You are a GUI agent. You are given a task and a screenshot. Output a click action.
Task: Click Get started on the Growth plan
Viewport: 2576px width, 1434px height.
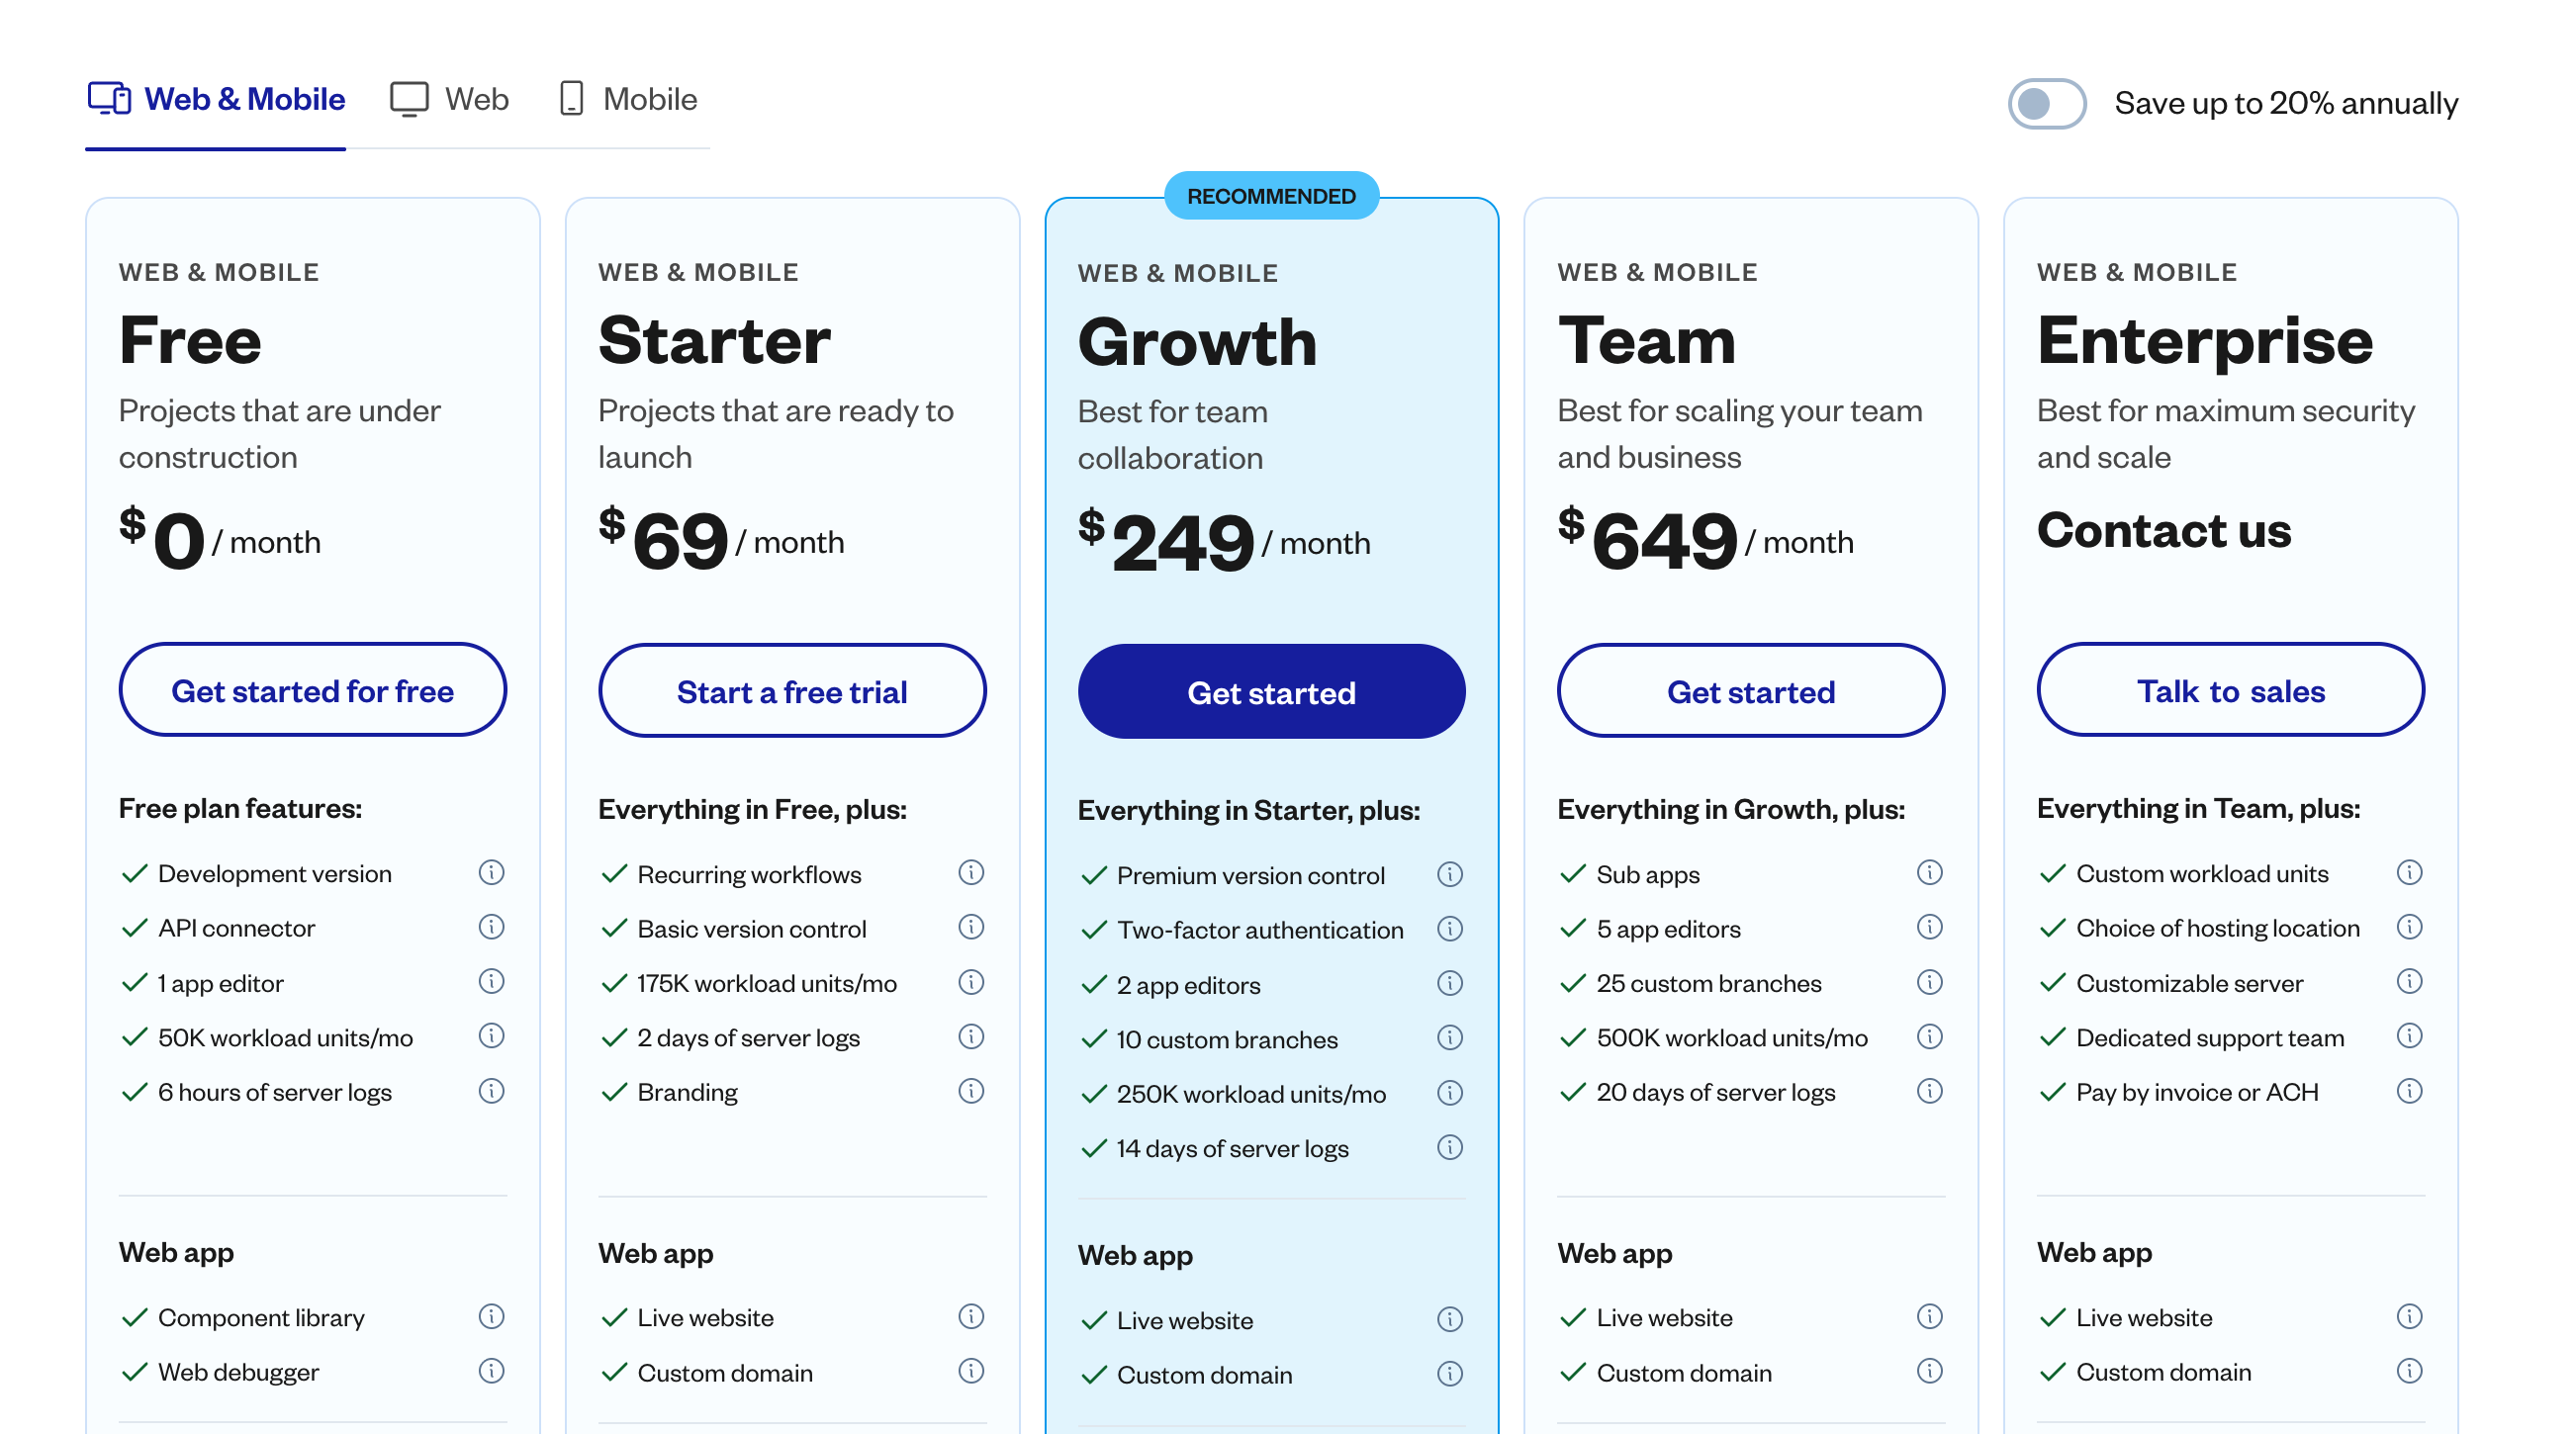pos(1271,691)
